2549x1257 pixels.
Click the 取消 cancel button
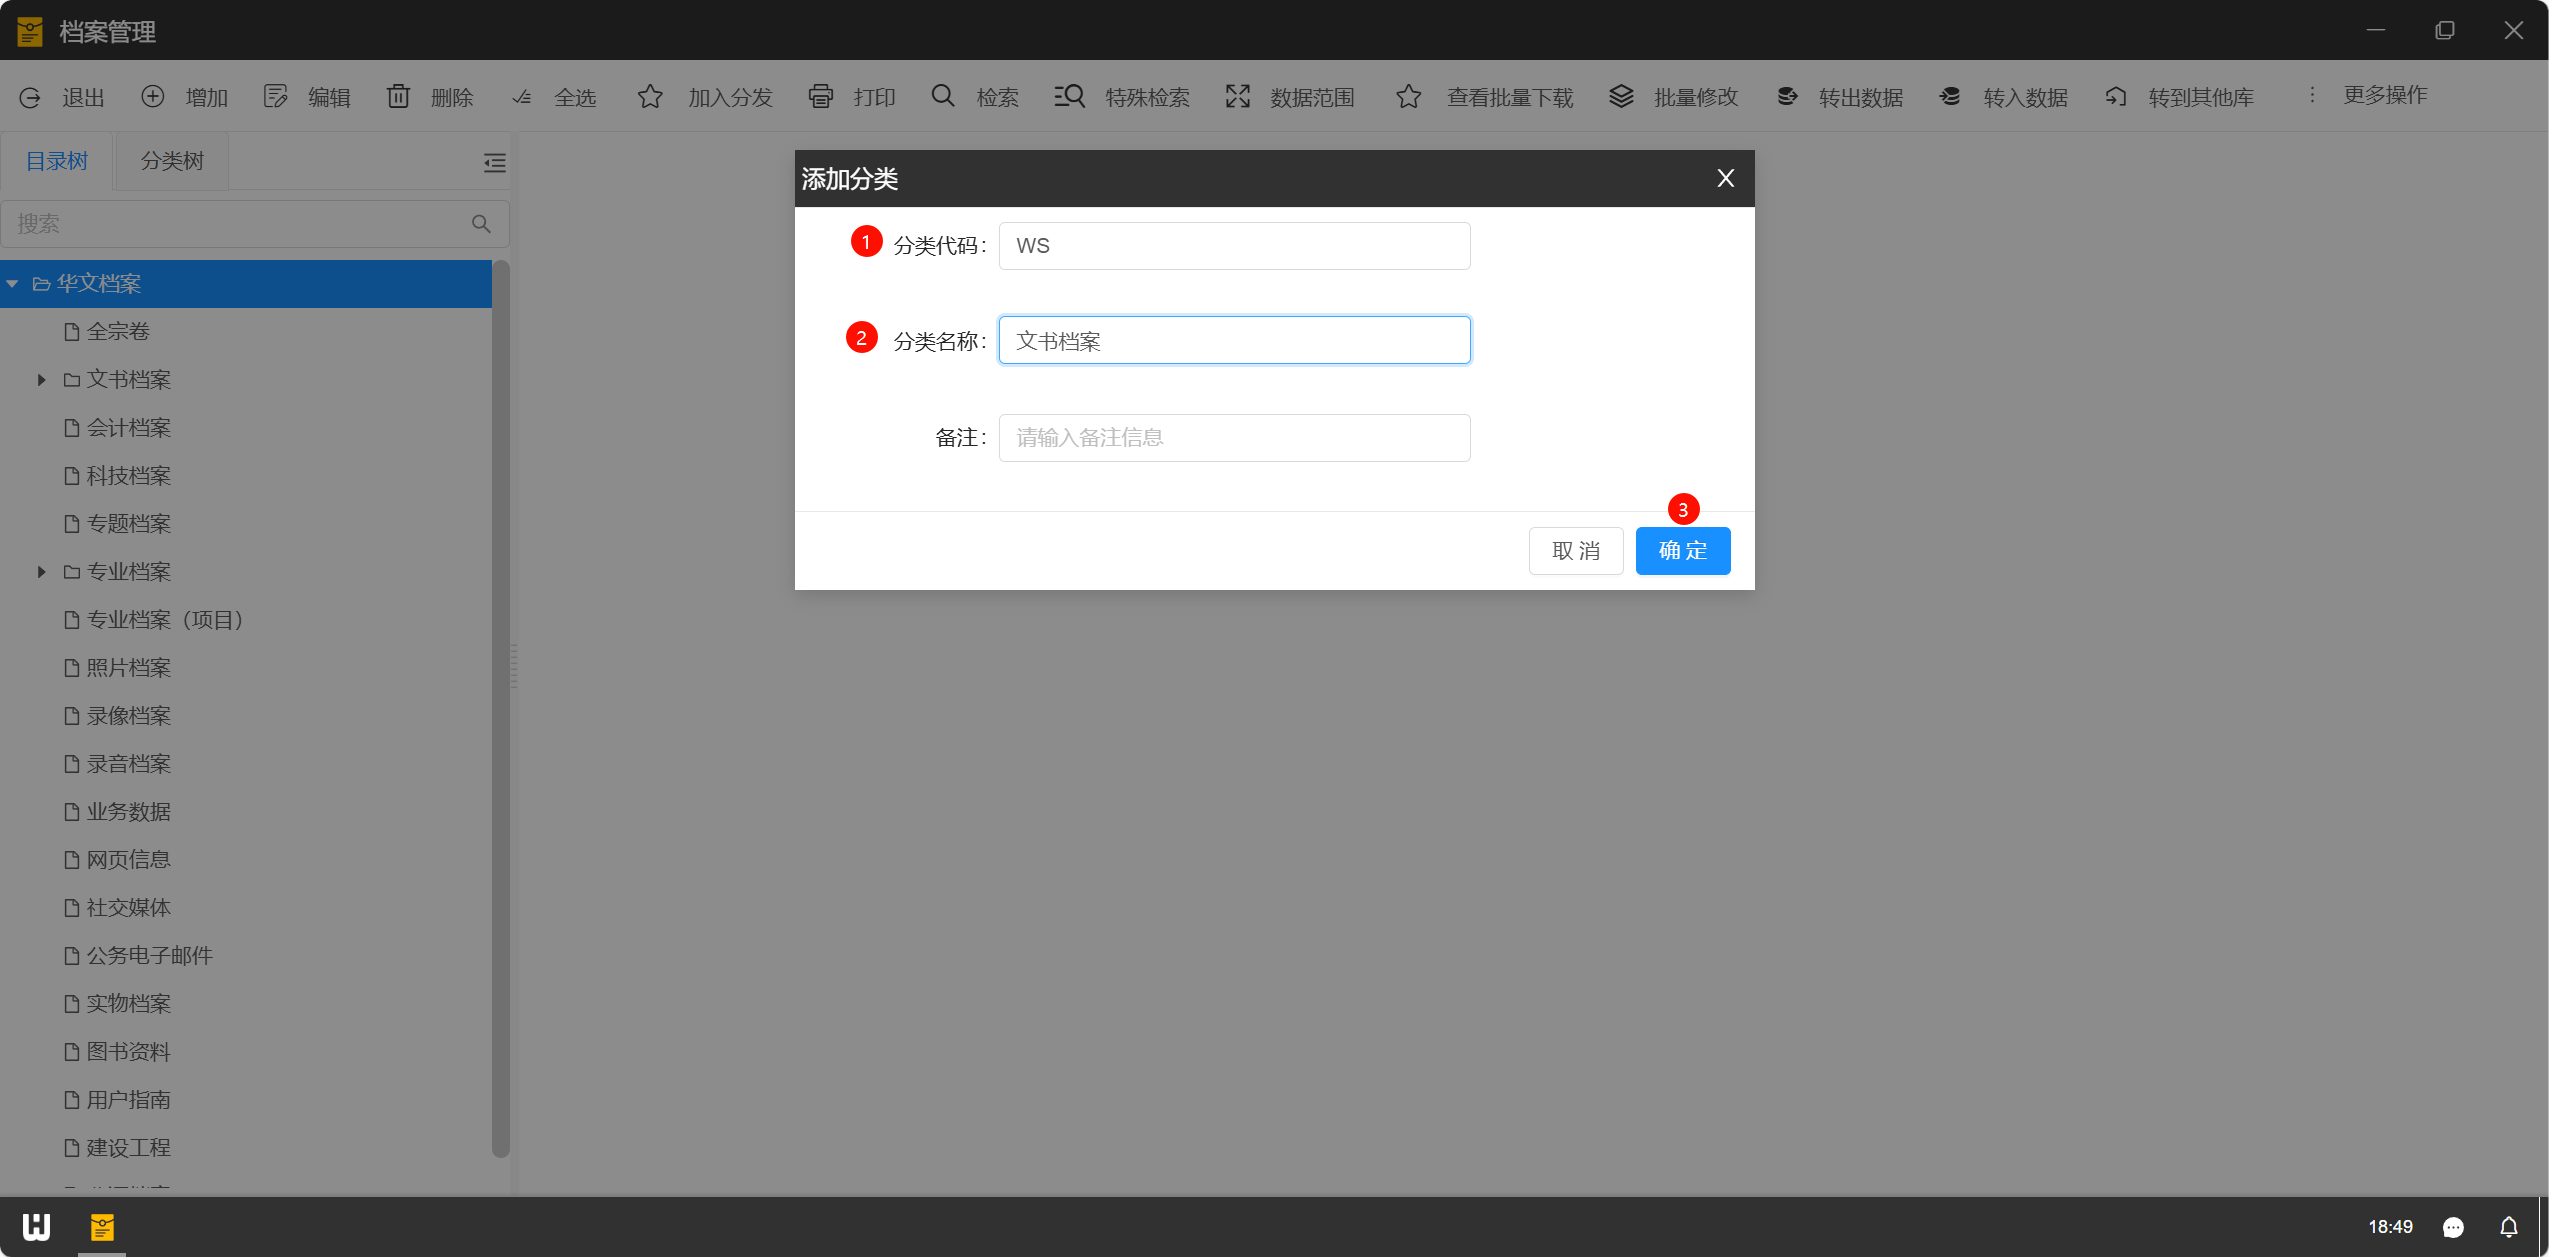(x=1575, y=551)
